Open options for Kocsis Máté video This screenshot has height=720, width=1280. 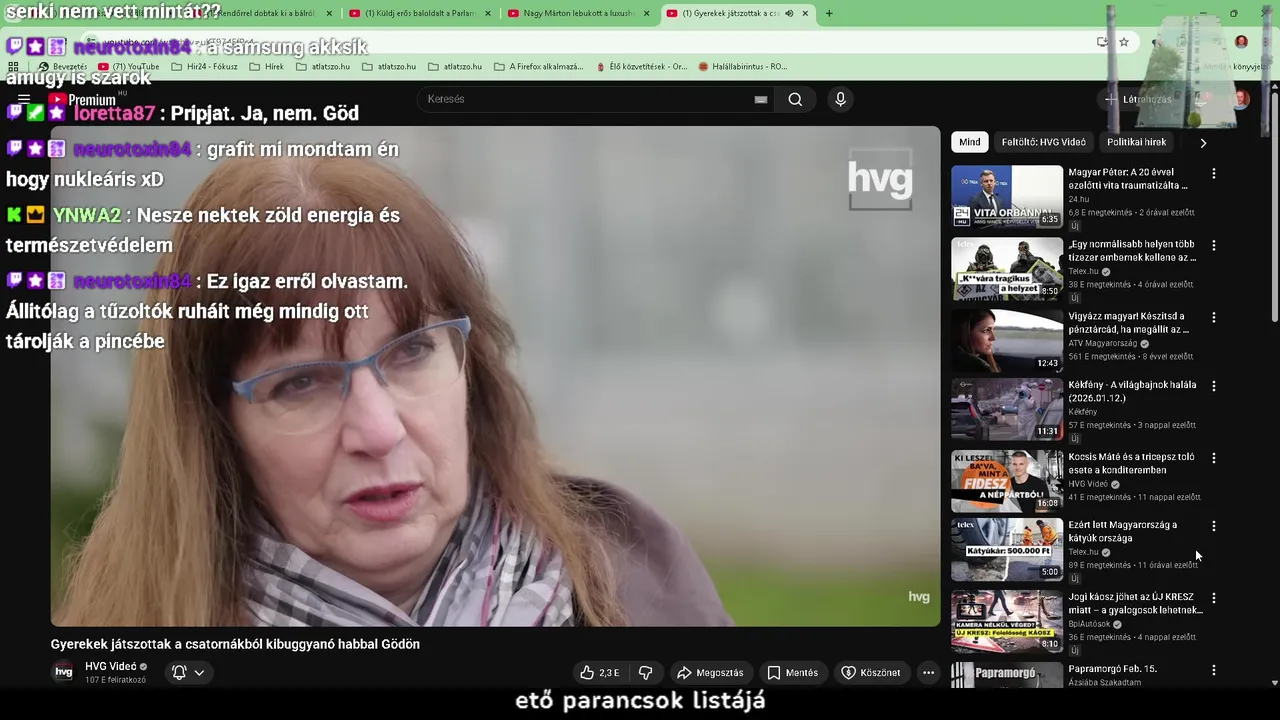(1214, 458)
